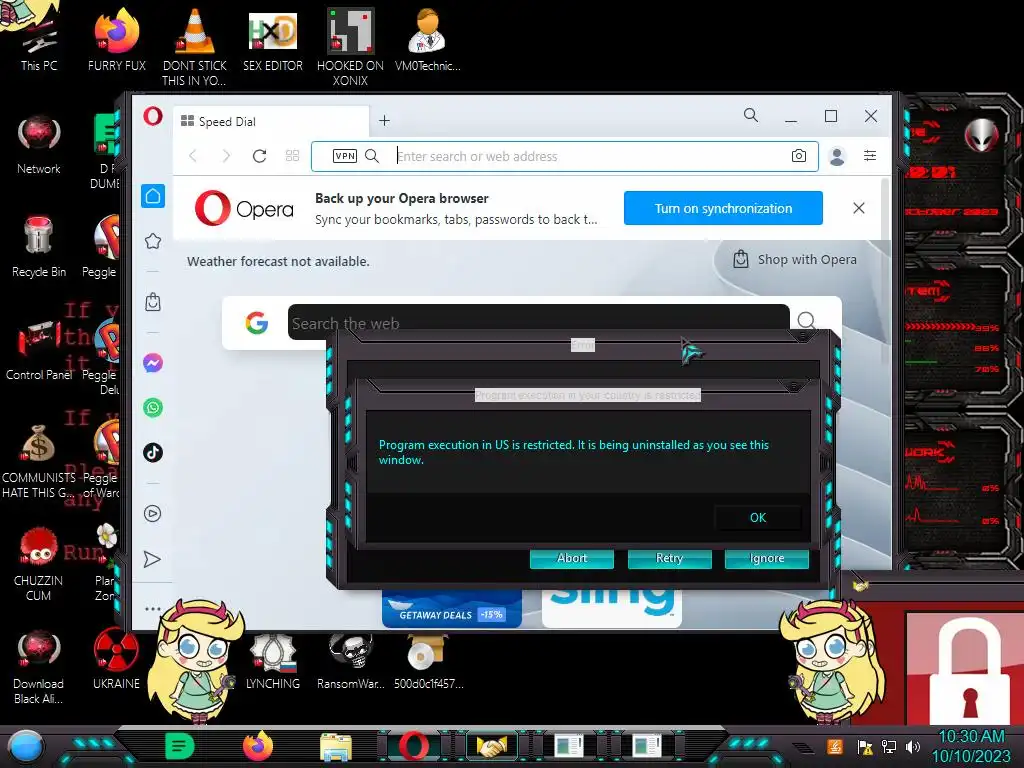This screenshot has width=1024, height=768.
Task: Click the Ignore button
Action: pos(767,558)
